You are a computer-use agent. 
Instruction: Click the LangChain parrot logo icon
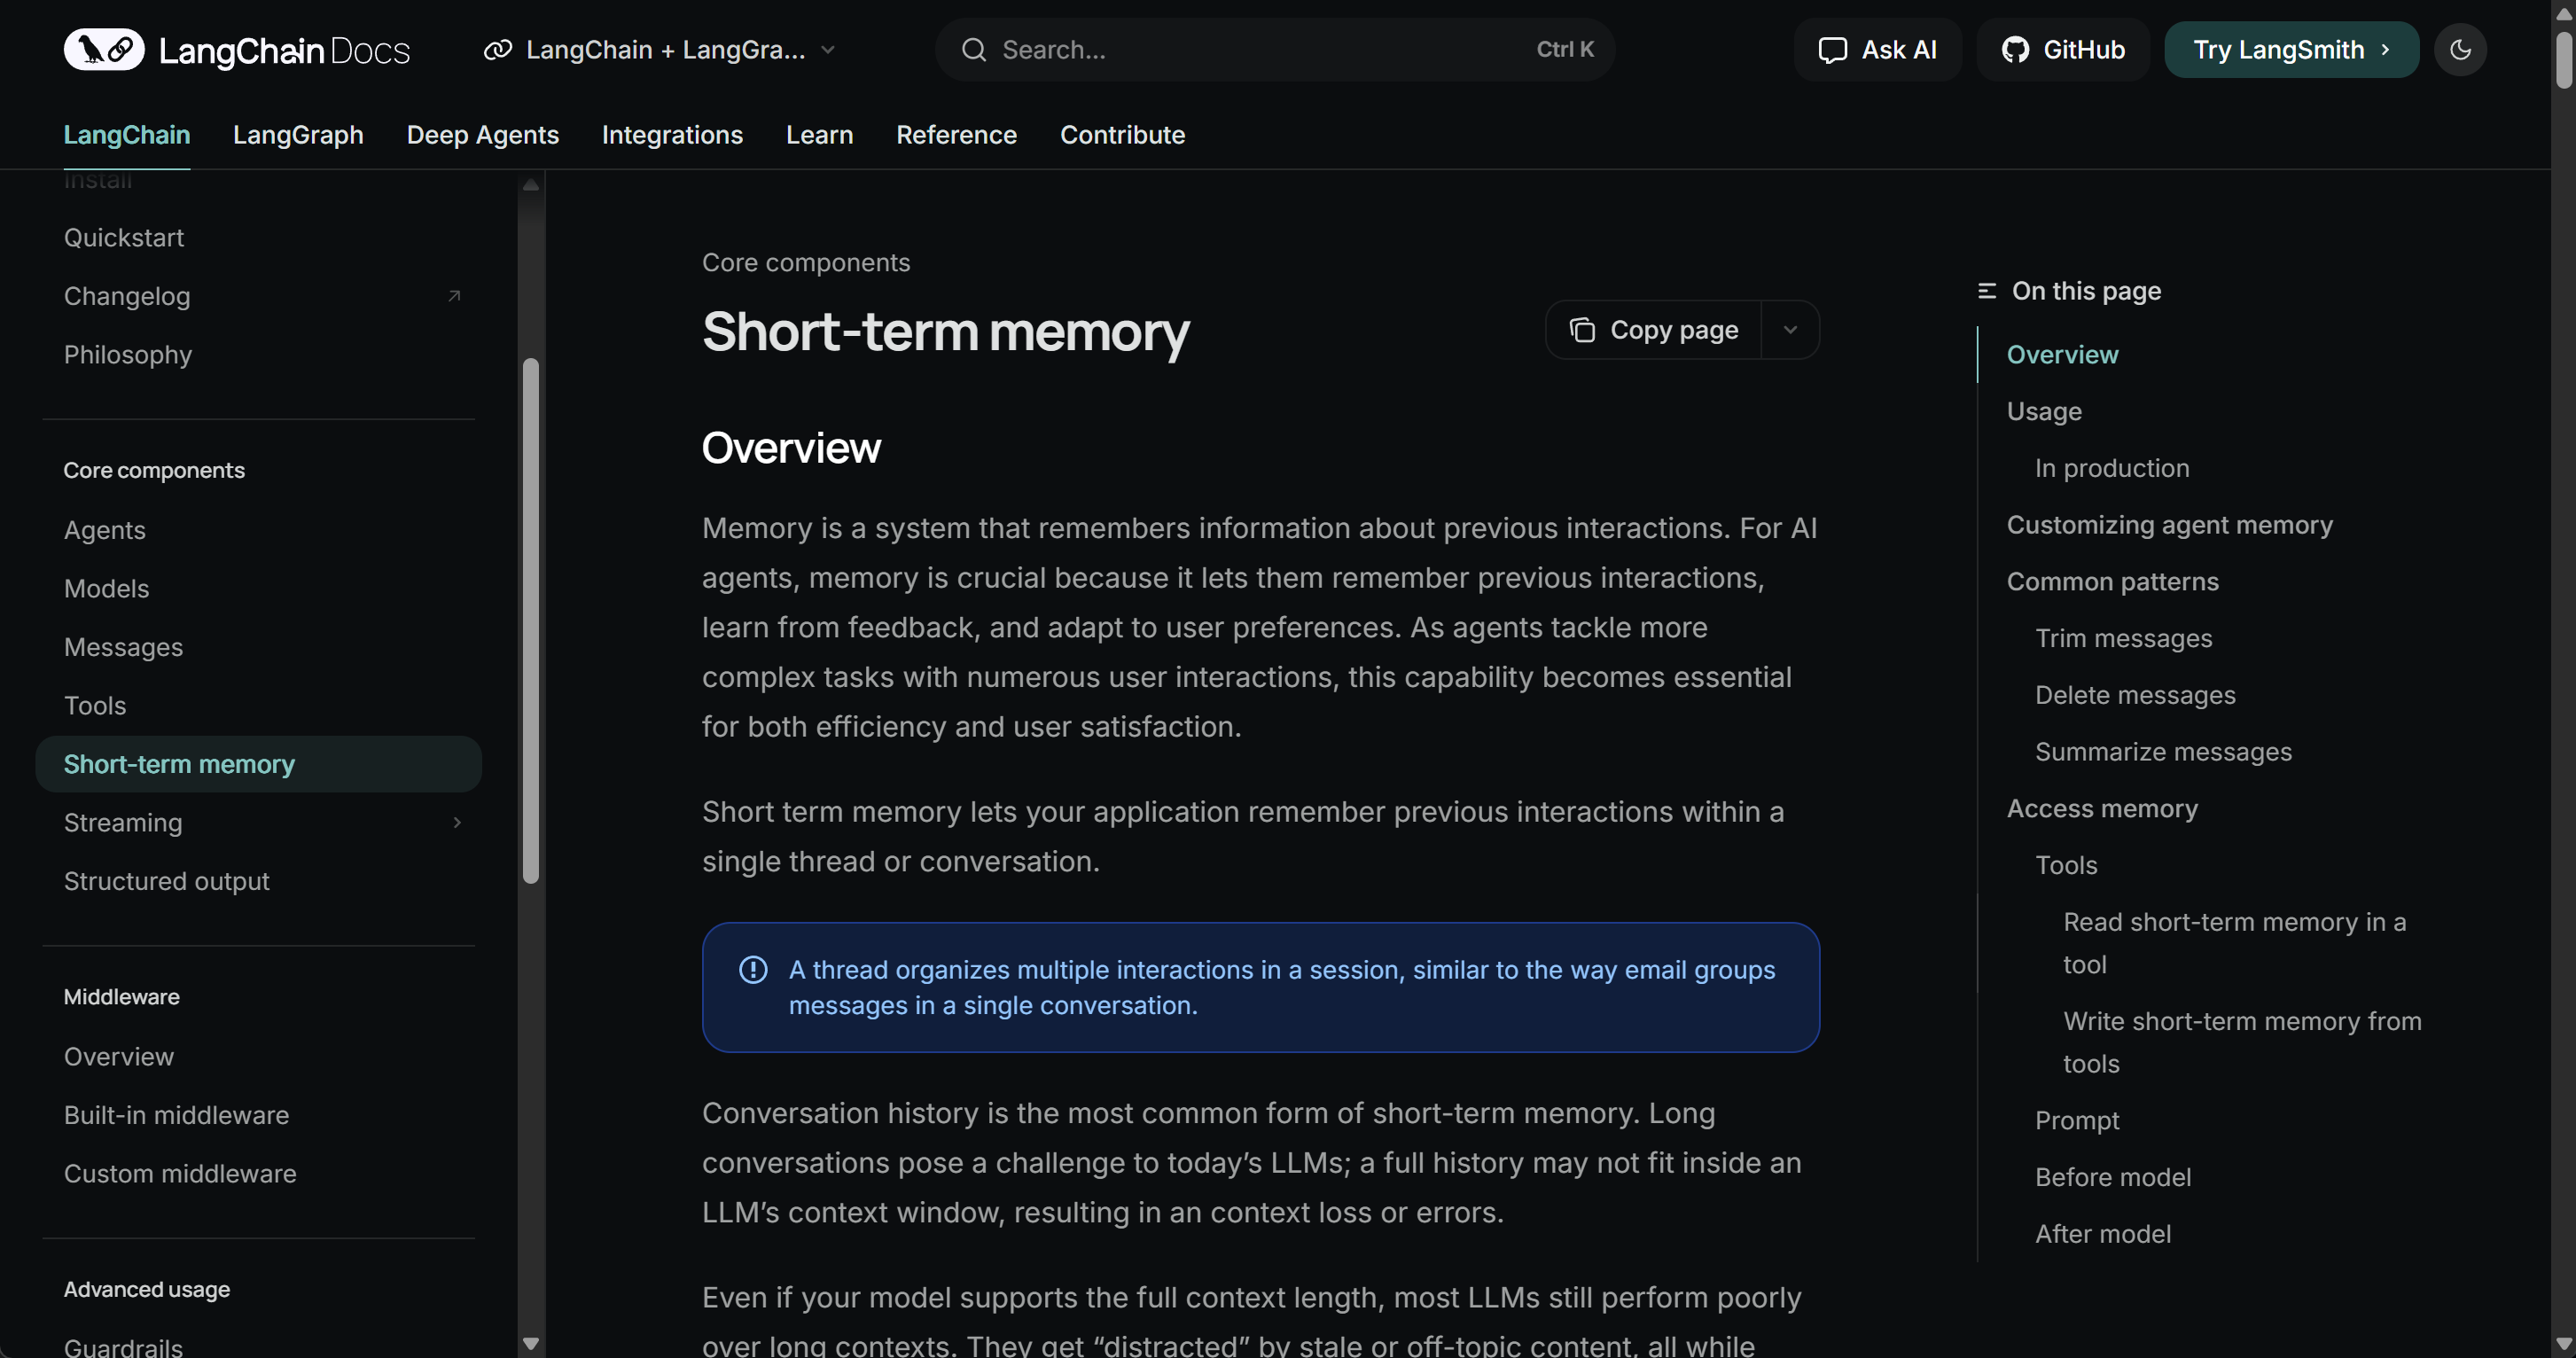[104, 49]
